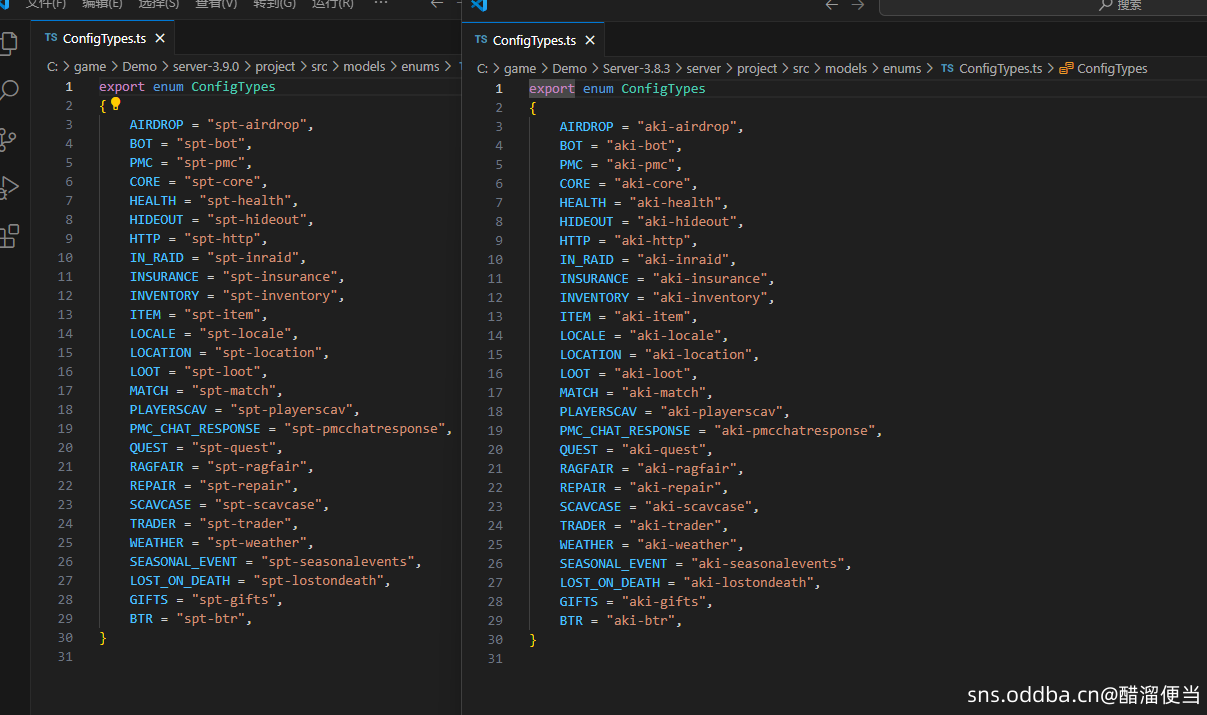Open the 文件(F) menu

click(x=46, y=4)
